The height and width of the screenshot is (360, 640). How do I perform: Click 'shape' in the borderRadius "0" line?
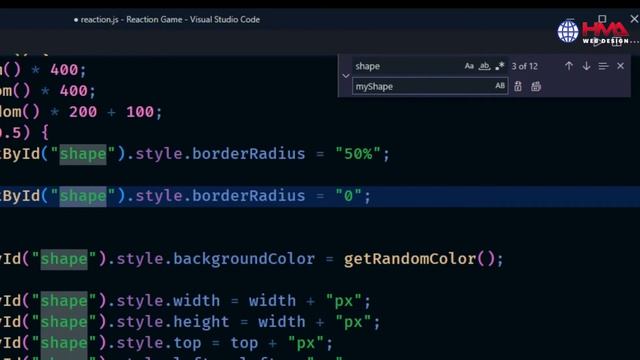pyautogui.click(x=83, y=196)
